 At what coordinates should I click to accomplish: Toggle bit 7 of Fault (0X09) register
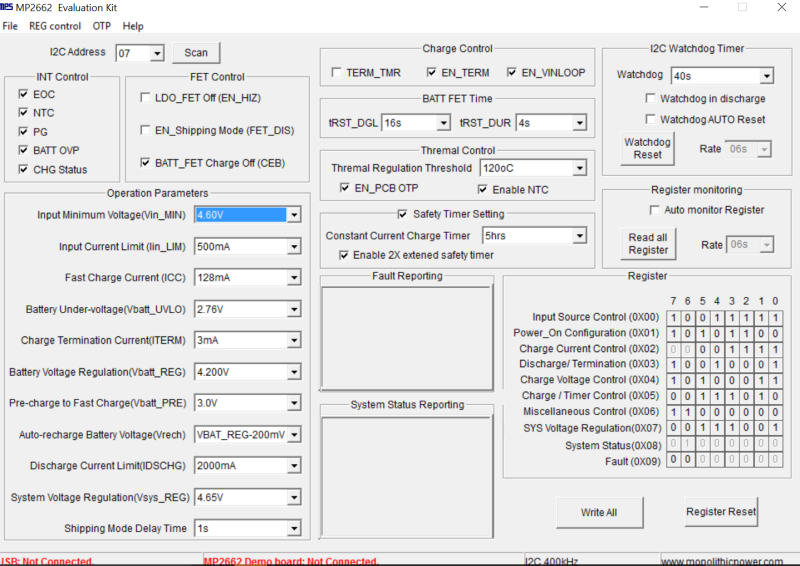(673, 459)
